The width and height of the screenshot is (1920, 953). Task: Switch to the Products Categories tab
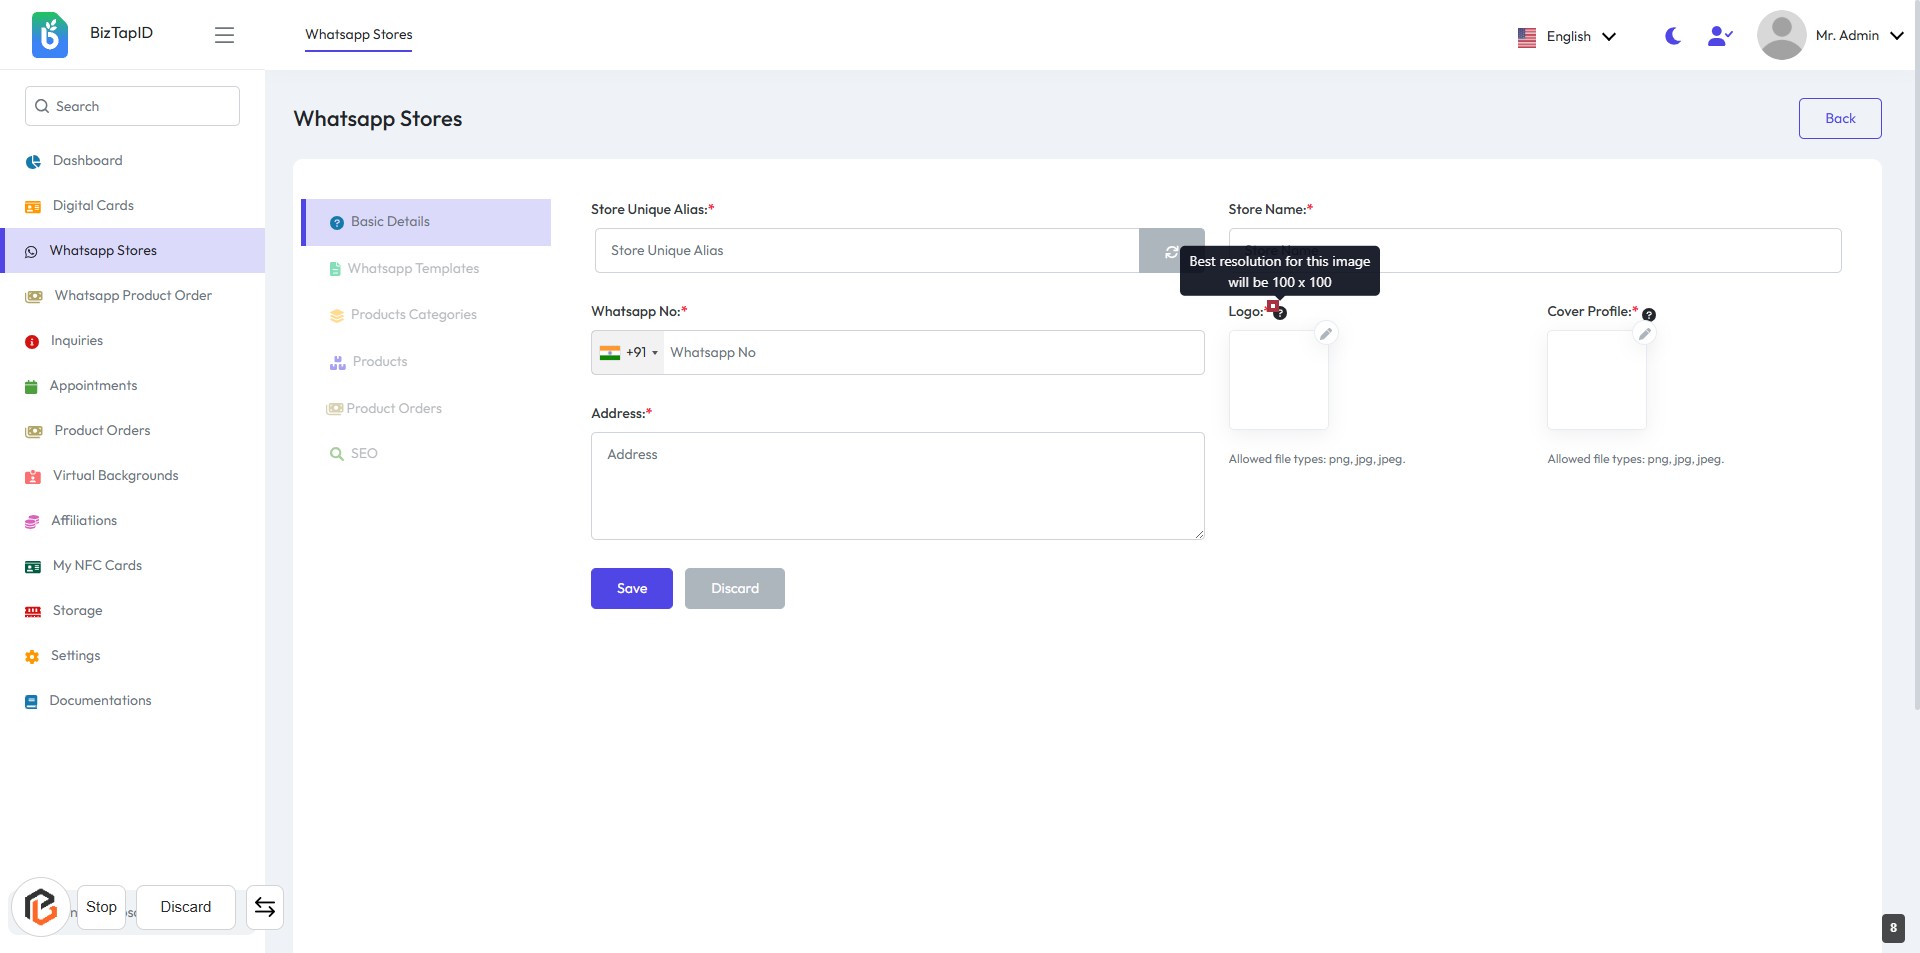[413, 315]
